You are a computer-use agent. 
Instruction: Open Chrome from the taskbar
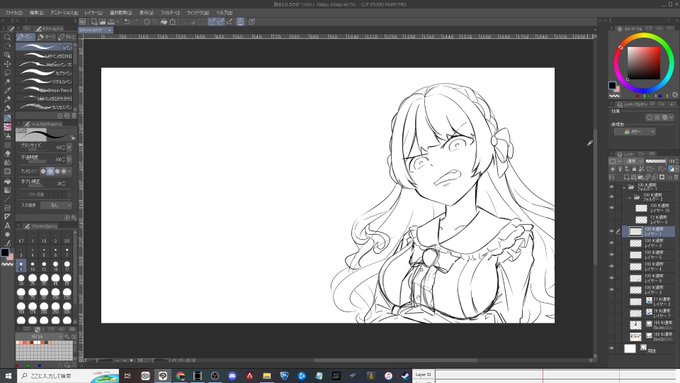click(x=180, y=376)
